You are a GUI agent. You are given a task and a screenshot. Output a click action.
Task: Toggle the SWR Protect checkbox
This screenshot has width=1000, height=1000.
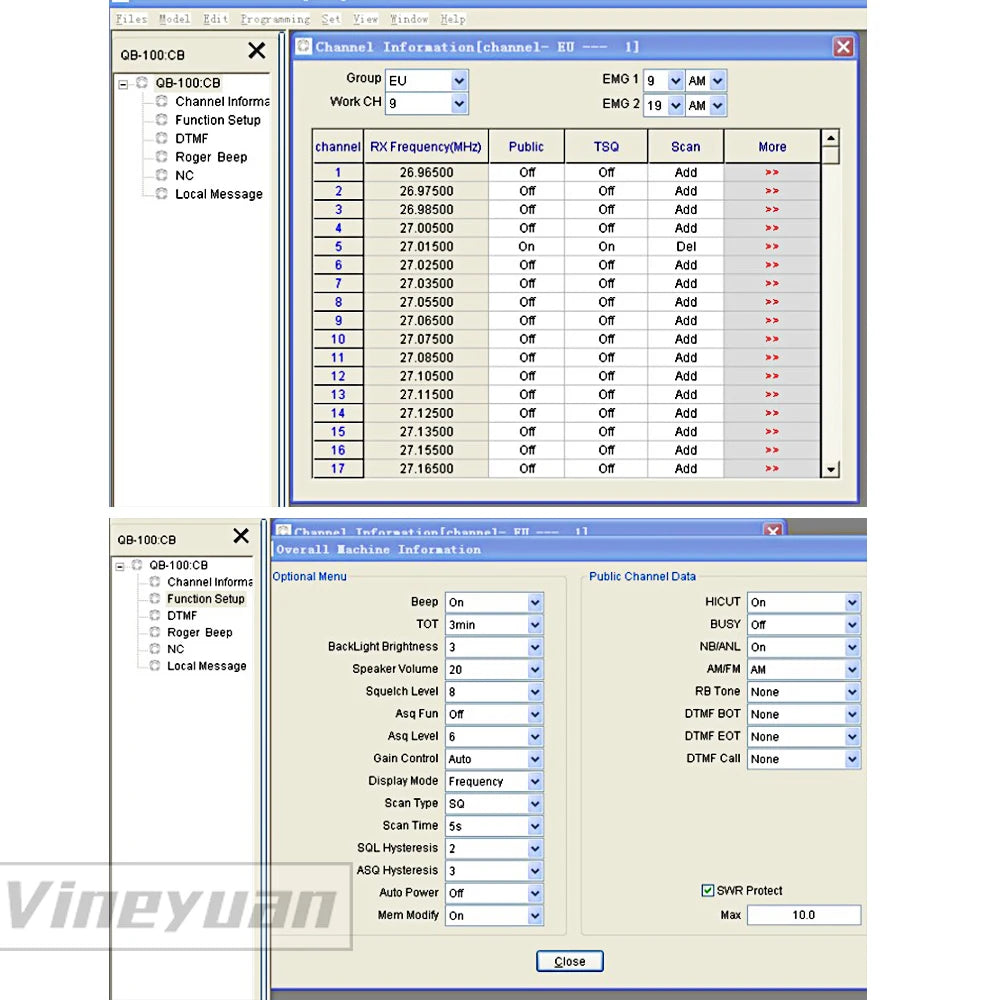point(708,891)
